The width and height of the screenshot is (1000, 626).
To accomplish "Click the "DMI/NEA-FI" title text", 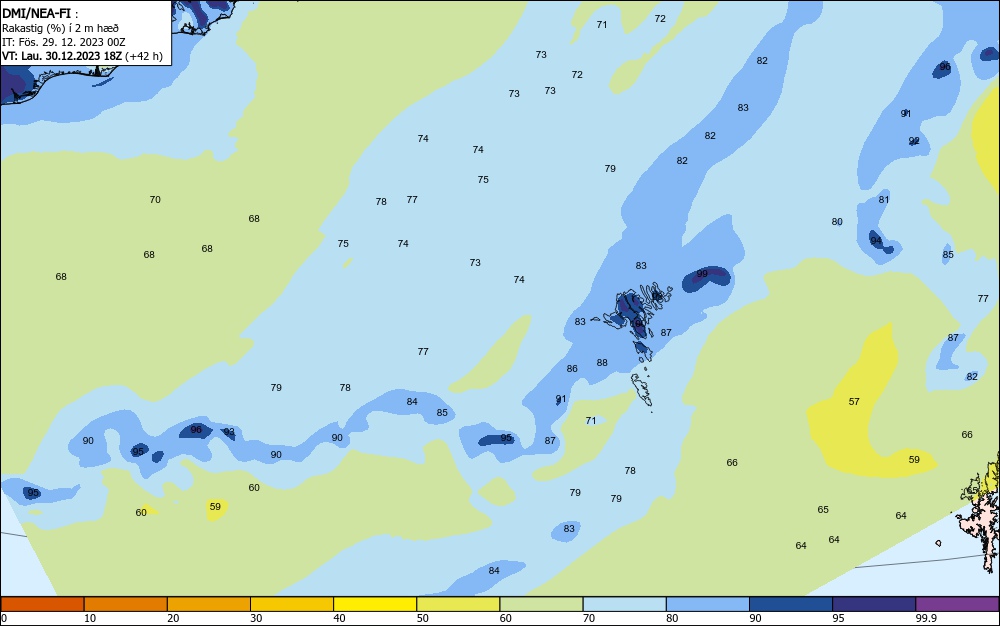I will point(36,14).
